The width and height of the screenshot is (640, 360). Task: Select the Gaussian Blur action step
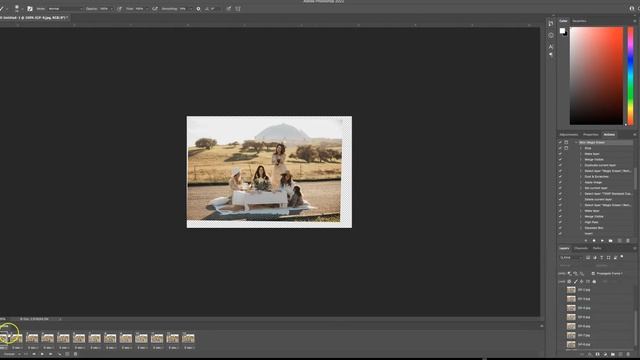(594, 228)
